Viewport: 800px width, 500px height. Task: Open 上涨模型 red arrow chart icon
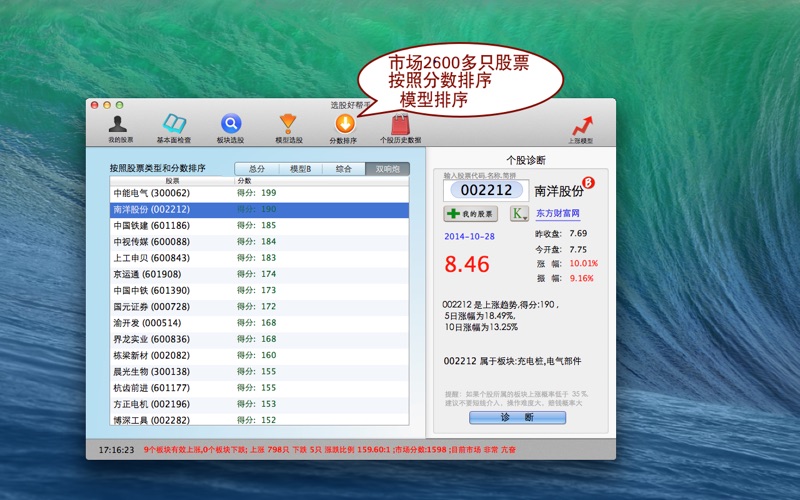(x=580, y=125)
